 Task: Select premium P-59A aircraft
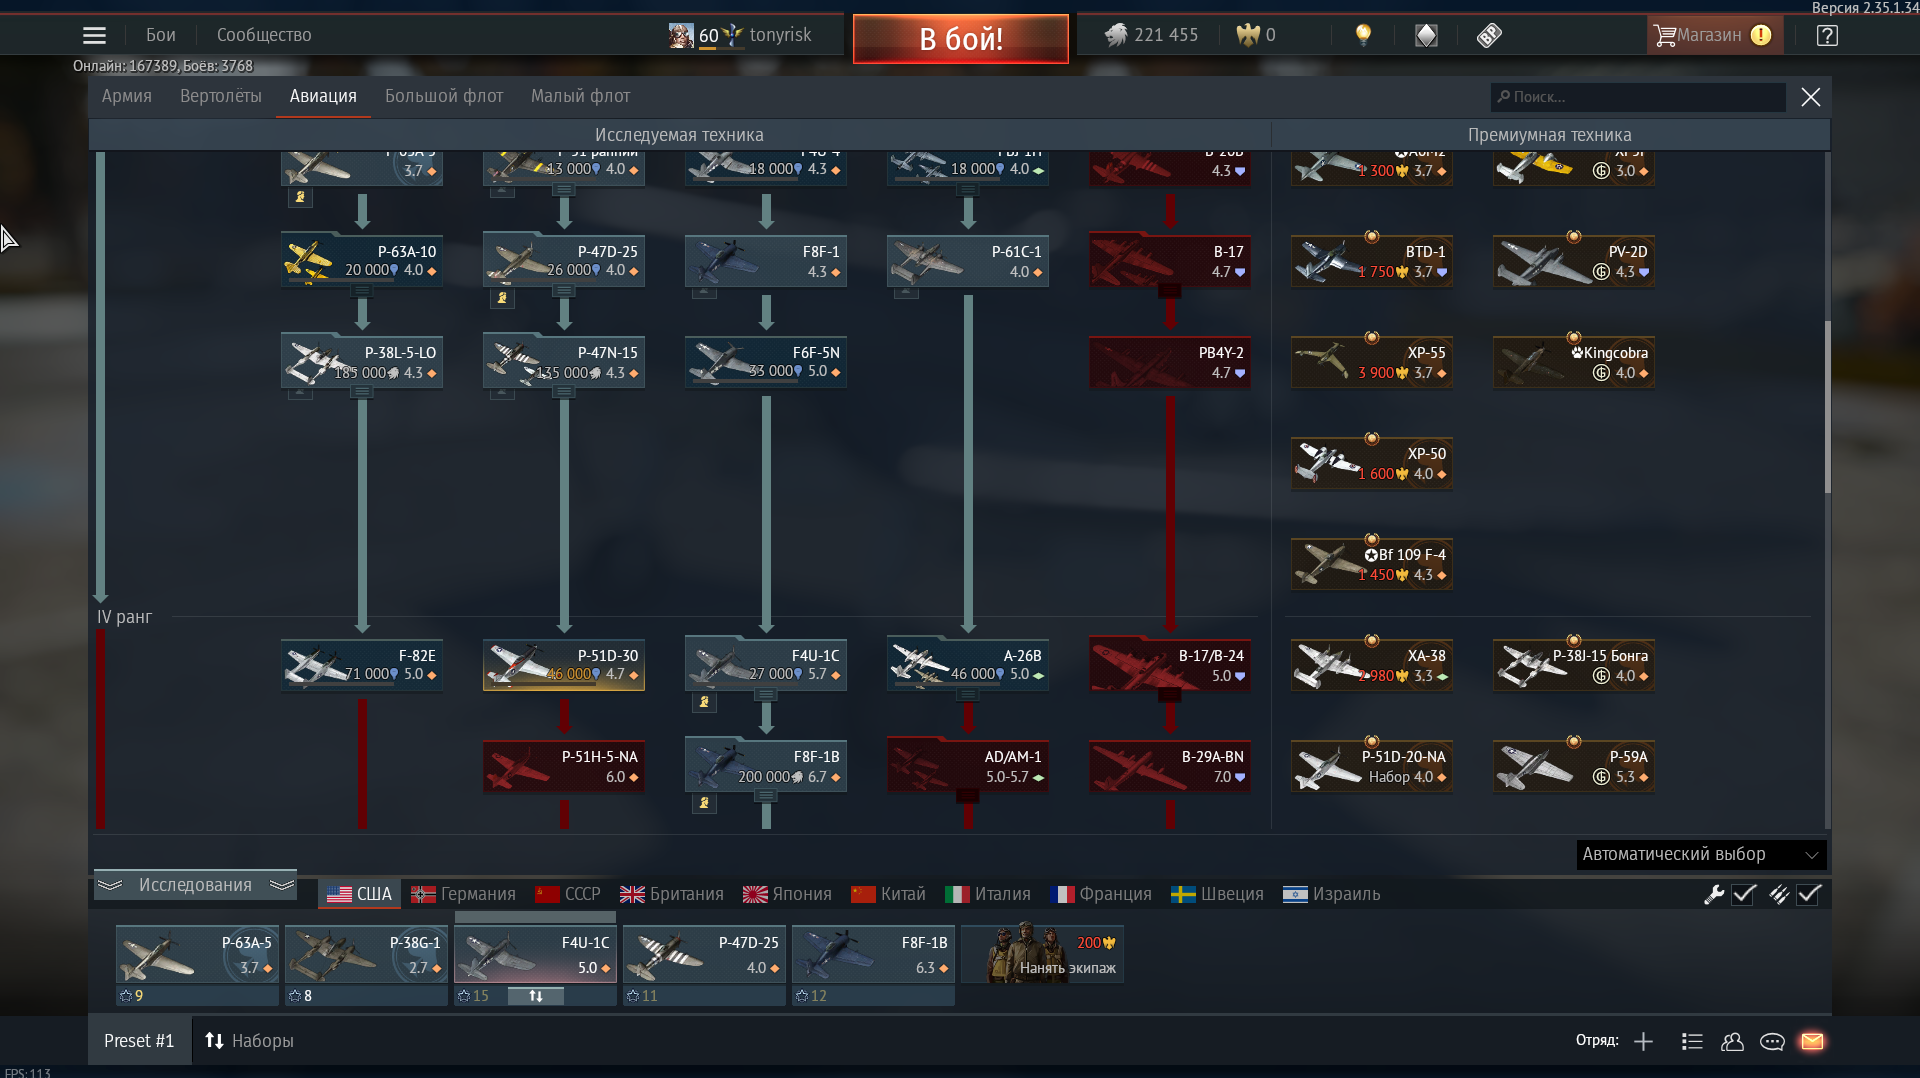point(1574,766)
